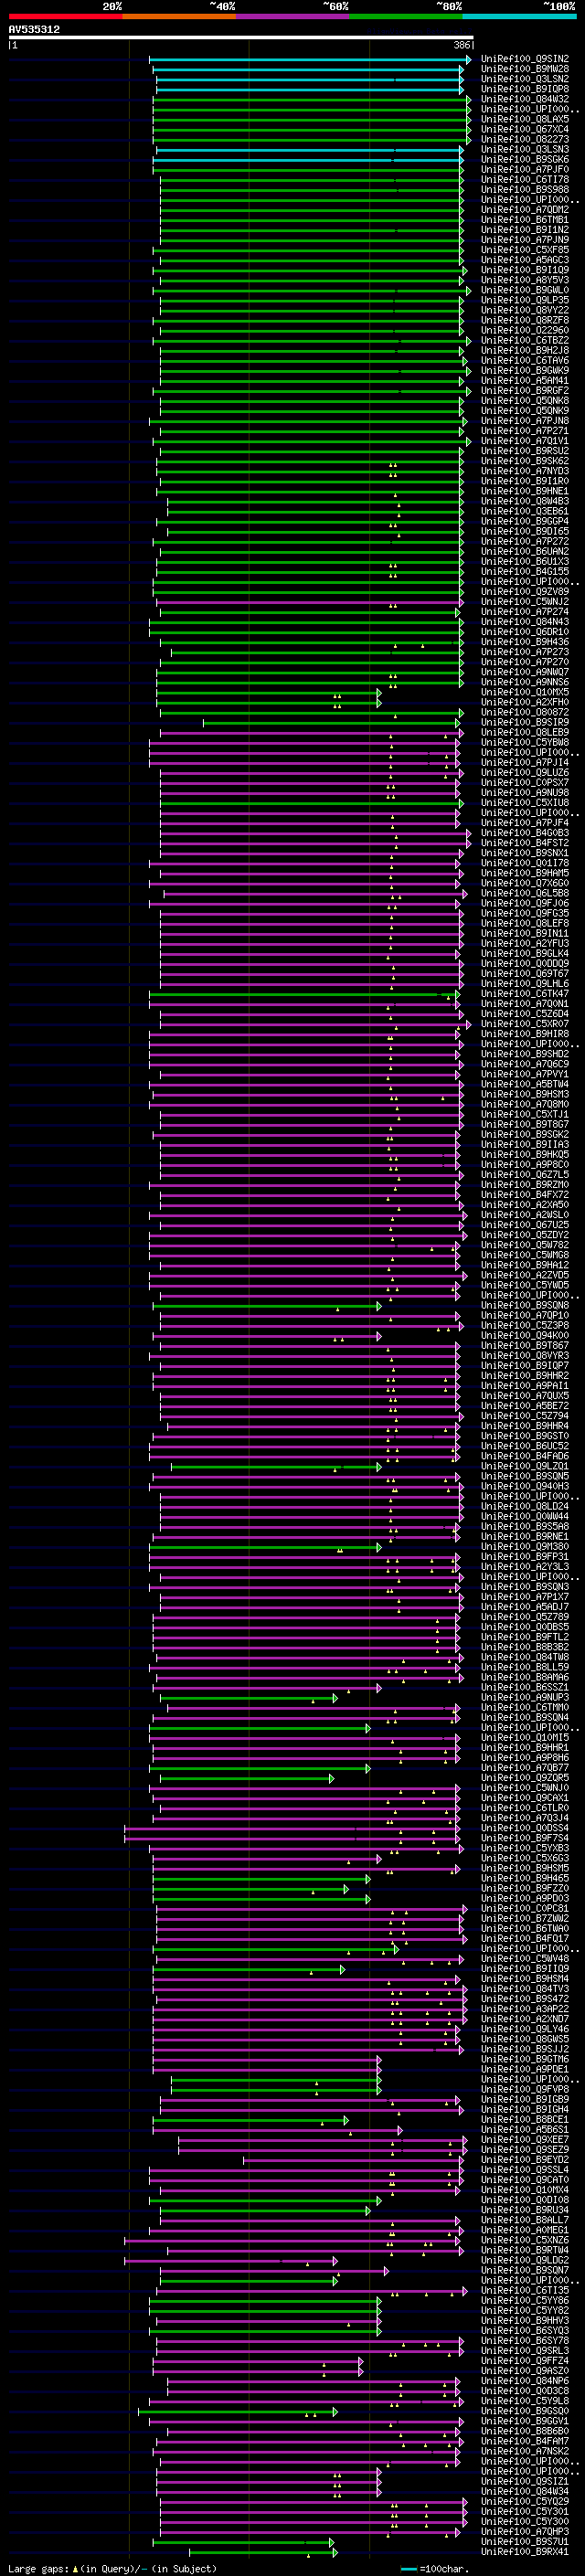Viewport: 585px width, 2576px height.
Task: Select subject label UniRef100_A5AGC3
Action: pos(525,260)
